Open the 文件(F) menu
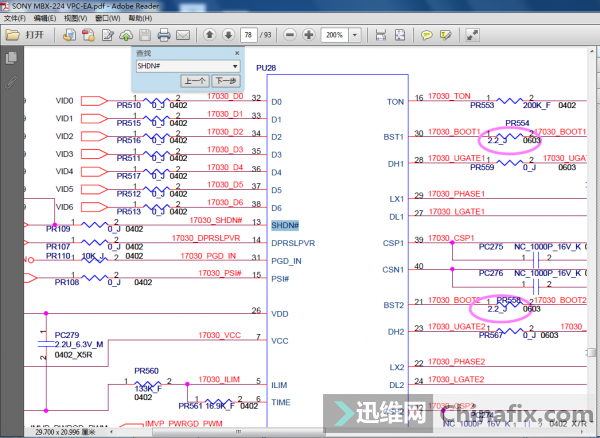 click(15, 18)
